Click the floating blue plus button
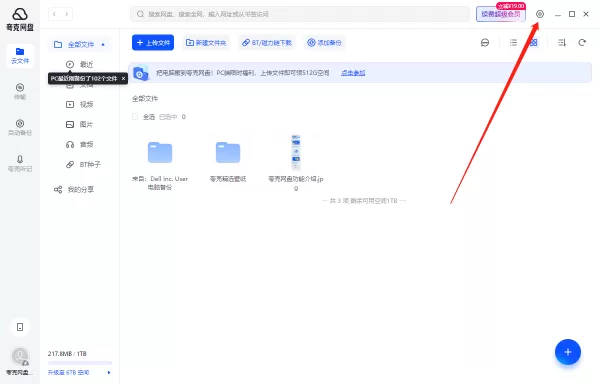The image size is (600, 384). pos(567,352)
